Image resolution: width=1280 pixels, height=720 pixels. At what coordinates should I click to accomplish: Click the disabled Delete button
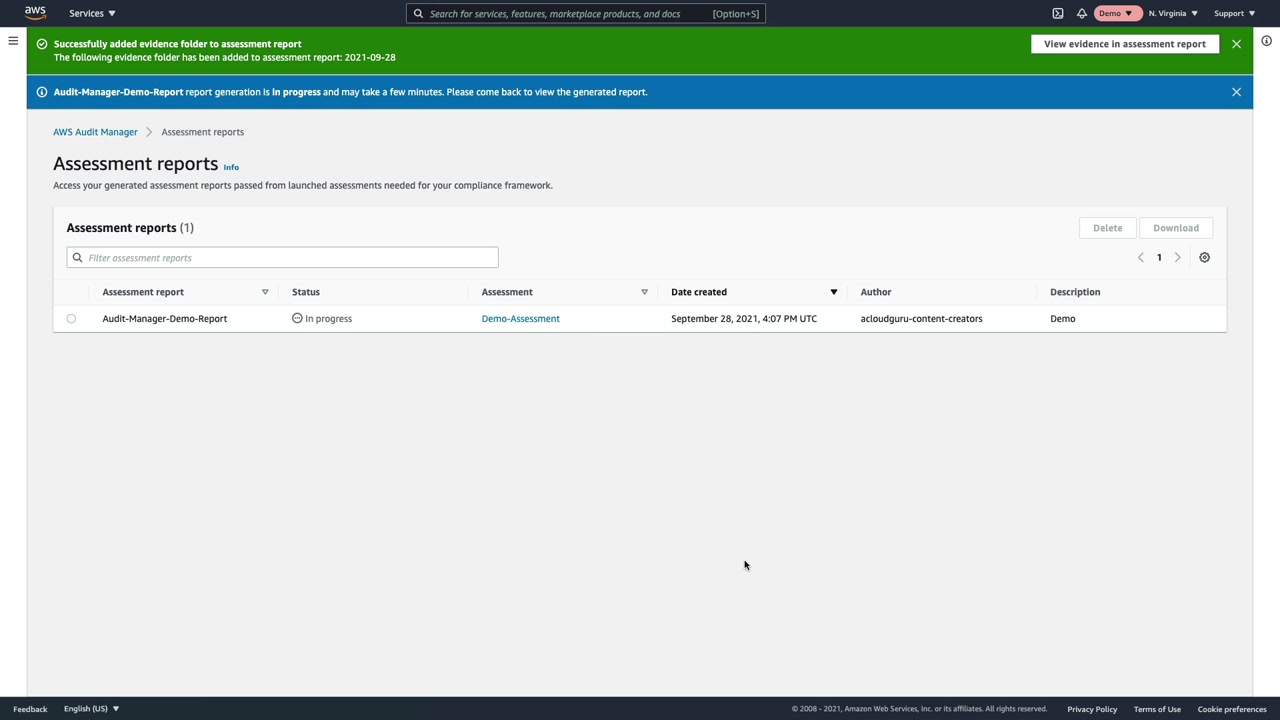pyautogui.click(x=1107, y=228)
